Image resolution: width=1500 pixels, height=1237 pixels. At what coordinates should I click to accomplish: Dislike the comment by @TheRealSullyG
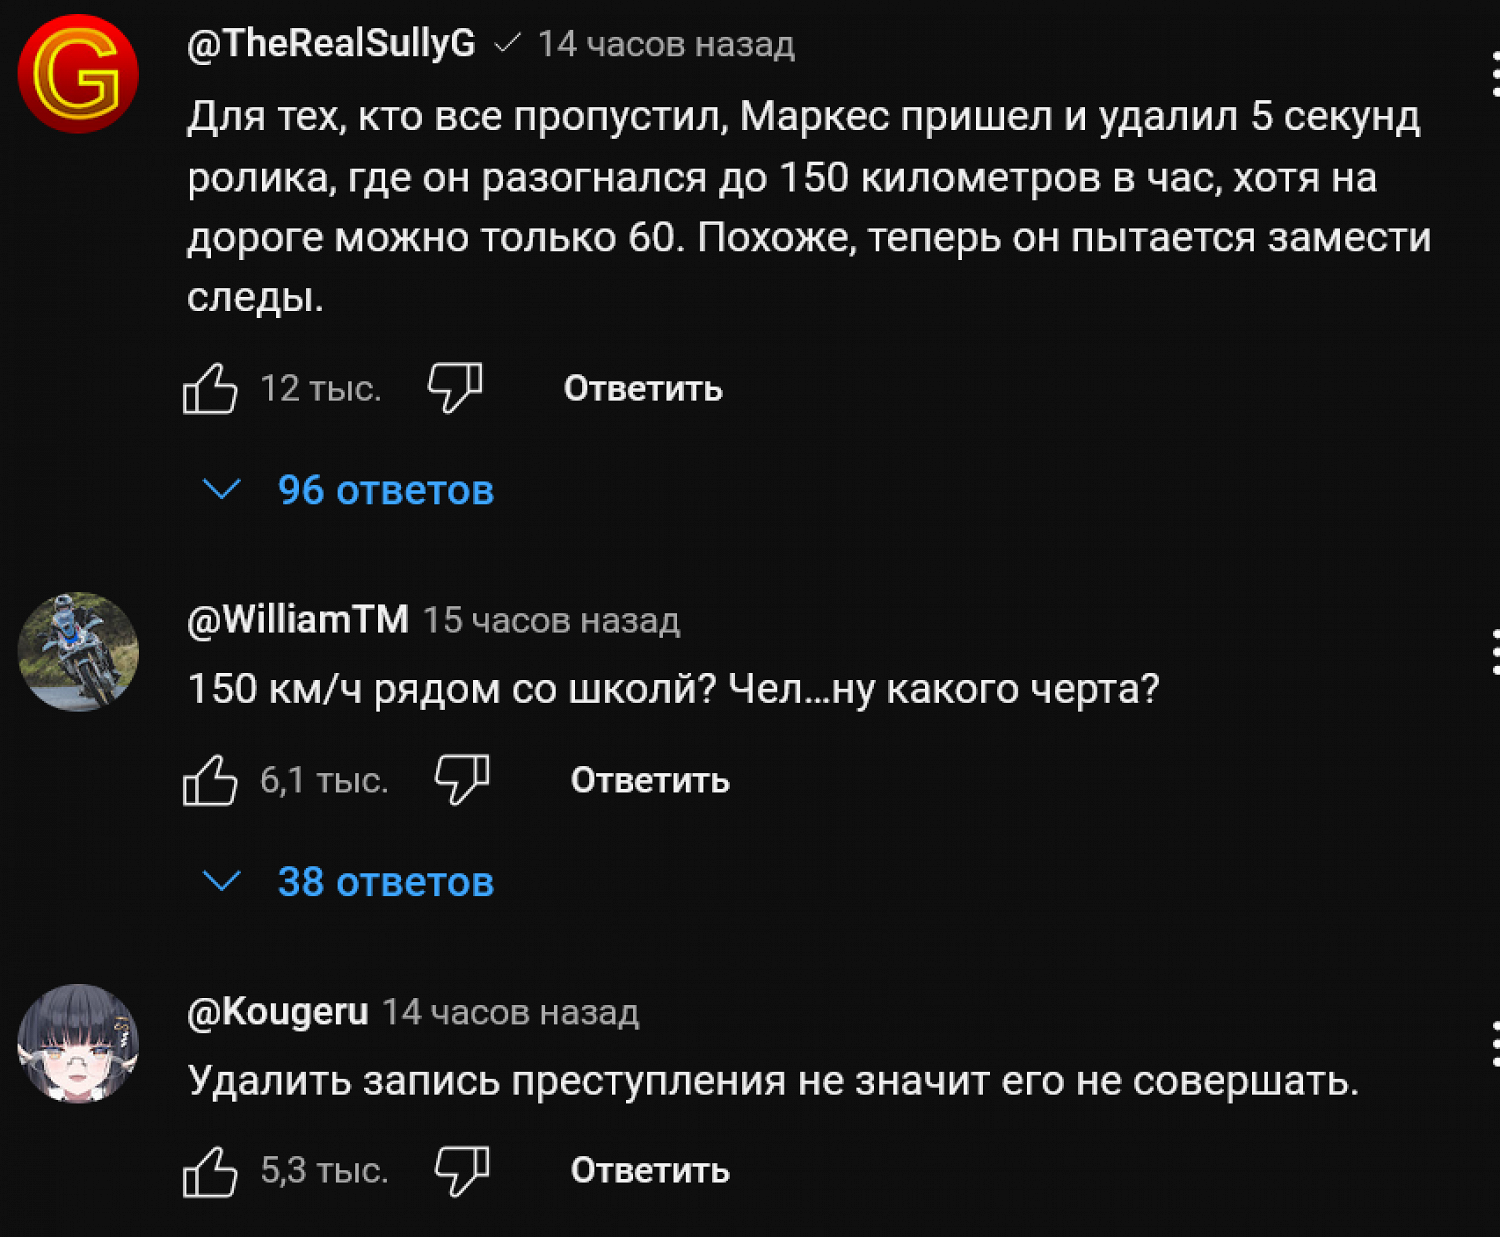[x=455, y=387]
